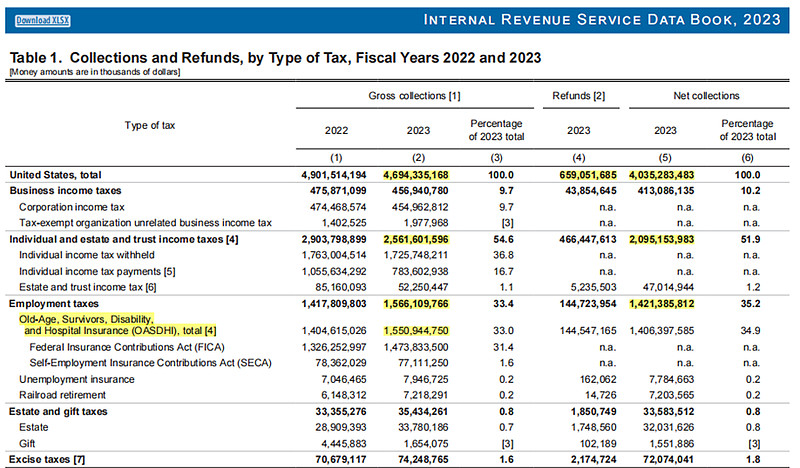Select the money amounts note below the title
Viewport: 800px width, 468px height.
point(95,72)
